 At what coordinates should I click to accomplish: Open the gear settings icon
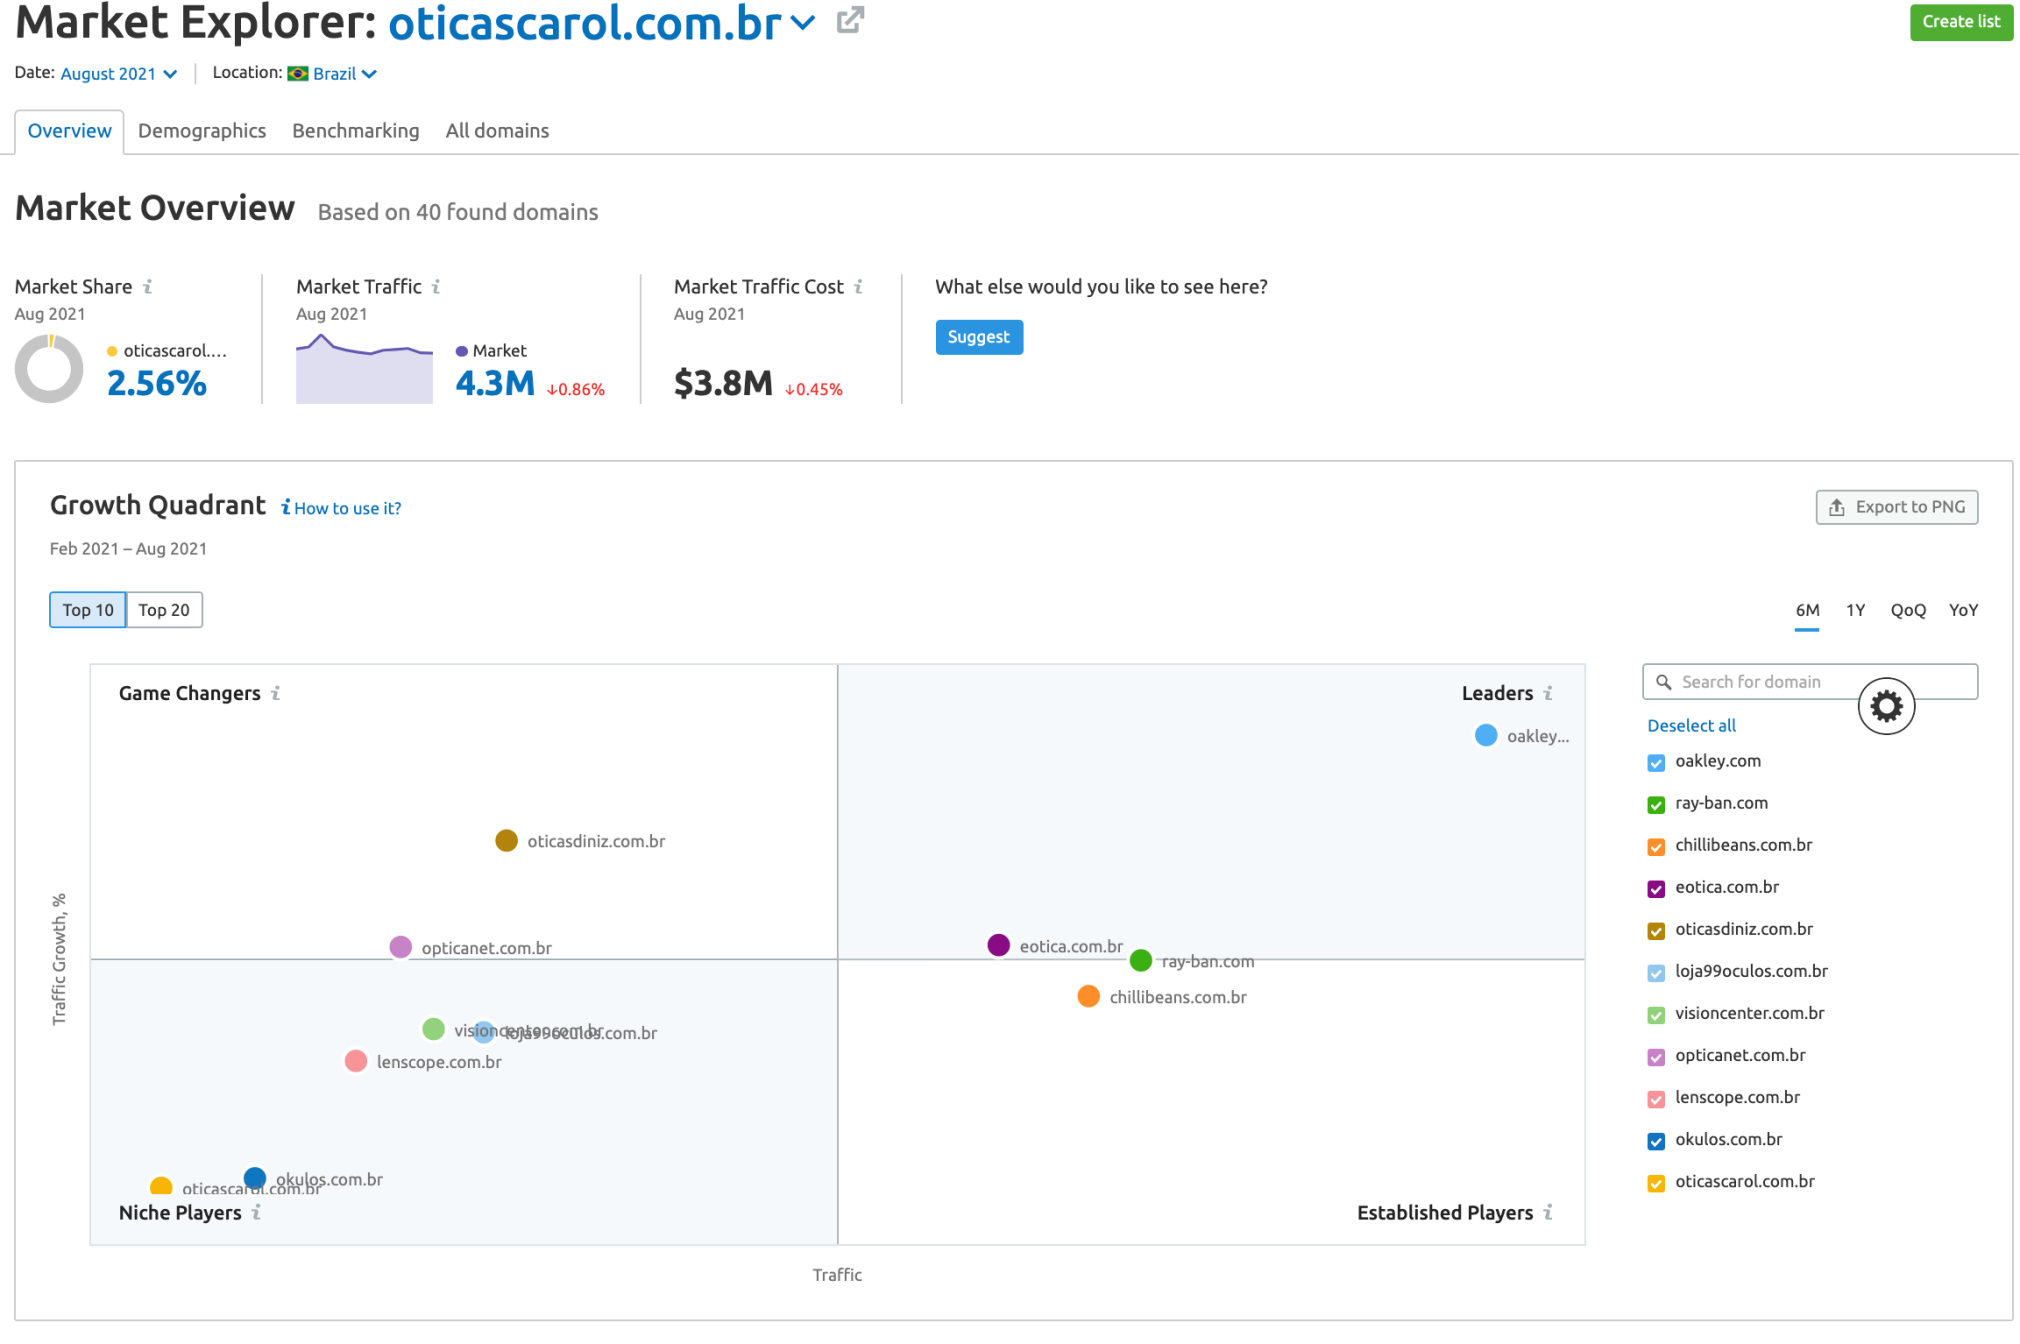(x=1886, y=706)
